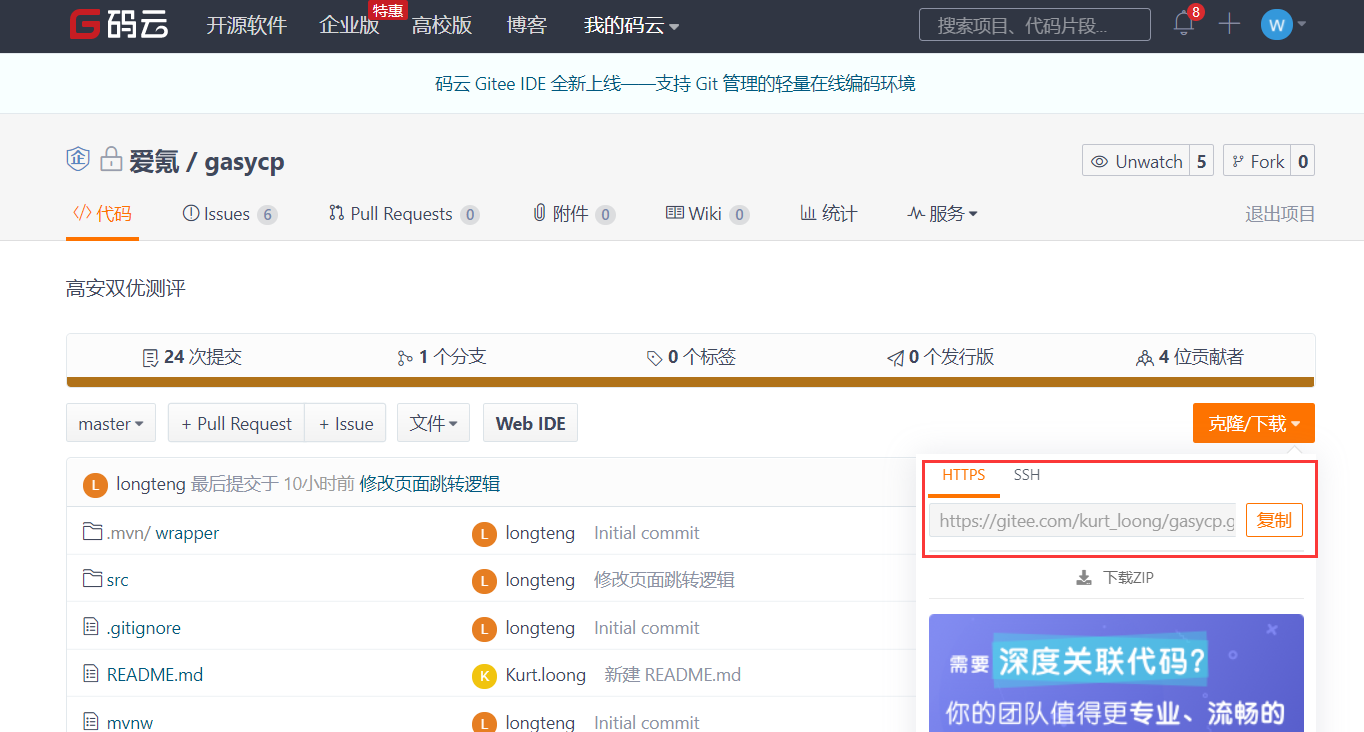
Task: Click the mvnw file icon
Action: point(91,721)
